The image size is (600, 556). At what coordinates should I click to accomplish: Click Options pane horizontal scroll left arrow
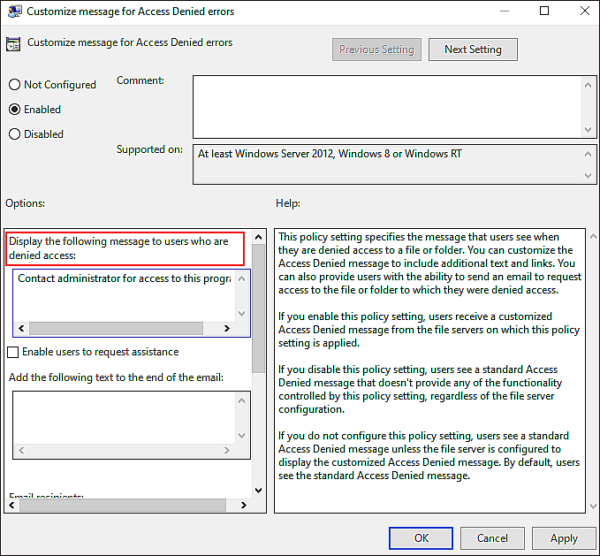tap(12, 505)
